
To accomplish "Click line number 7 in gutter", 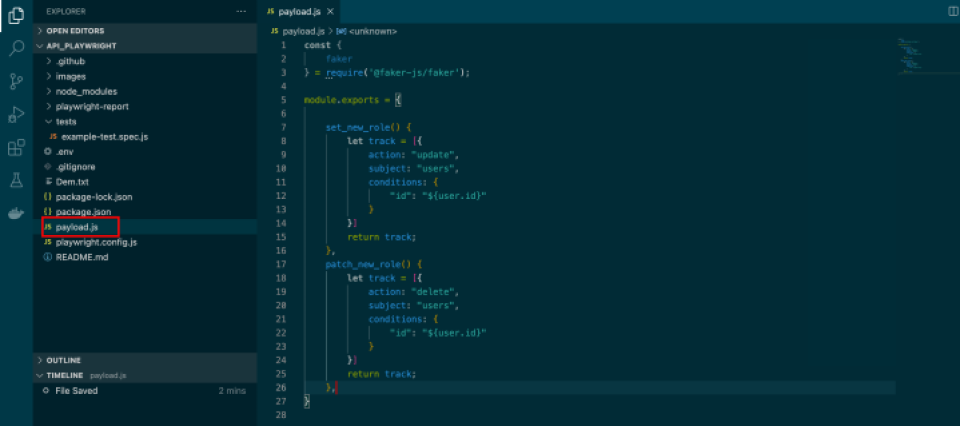I will coord(283,127).
